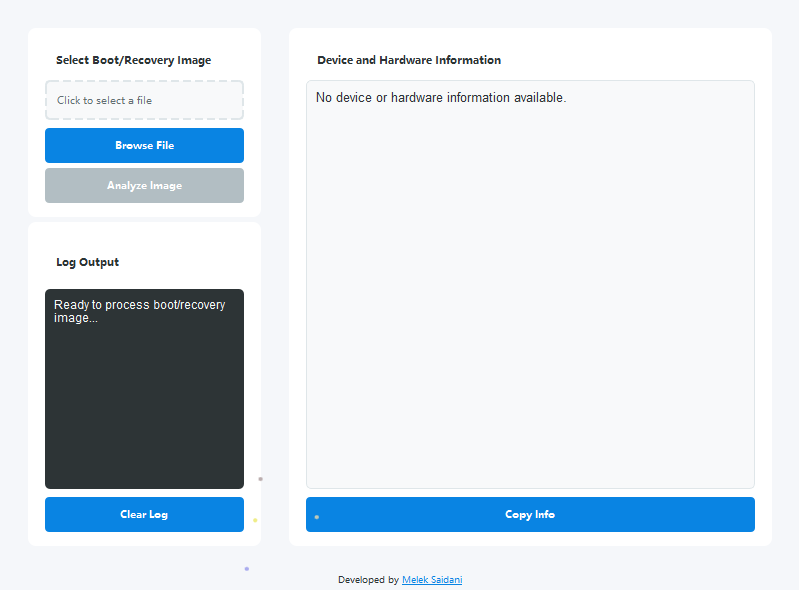
Task: Open the Melek Saidani developer link
Action: (432, 580)
